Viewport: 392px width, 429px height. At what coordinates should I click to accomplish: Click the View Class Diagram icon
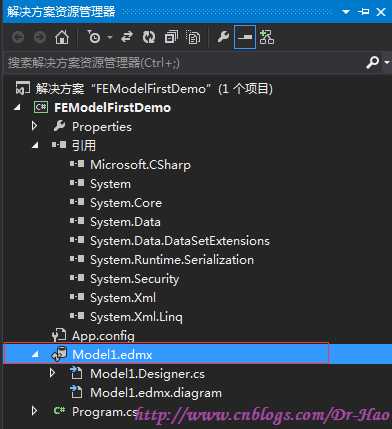[267, 37]
